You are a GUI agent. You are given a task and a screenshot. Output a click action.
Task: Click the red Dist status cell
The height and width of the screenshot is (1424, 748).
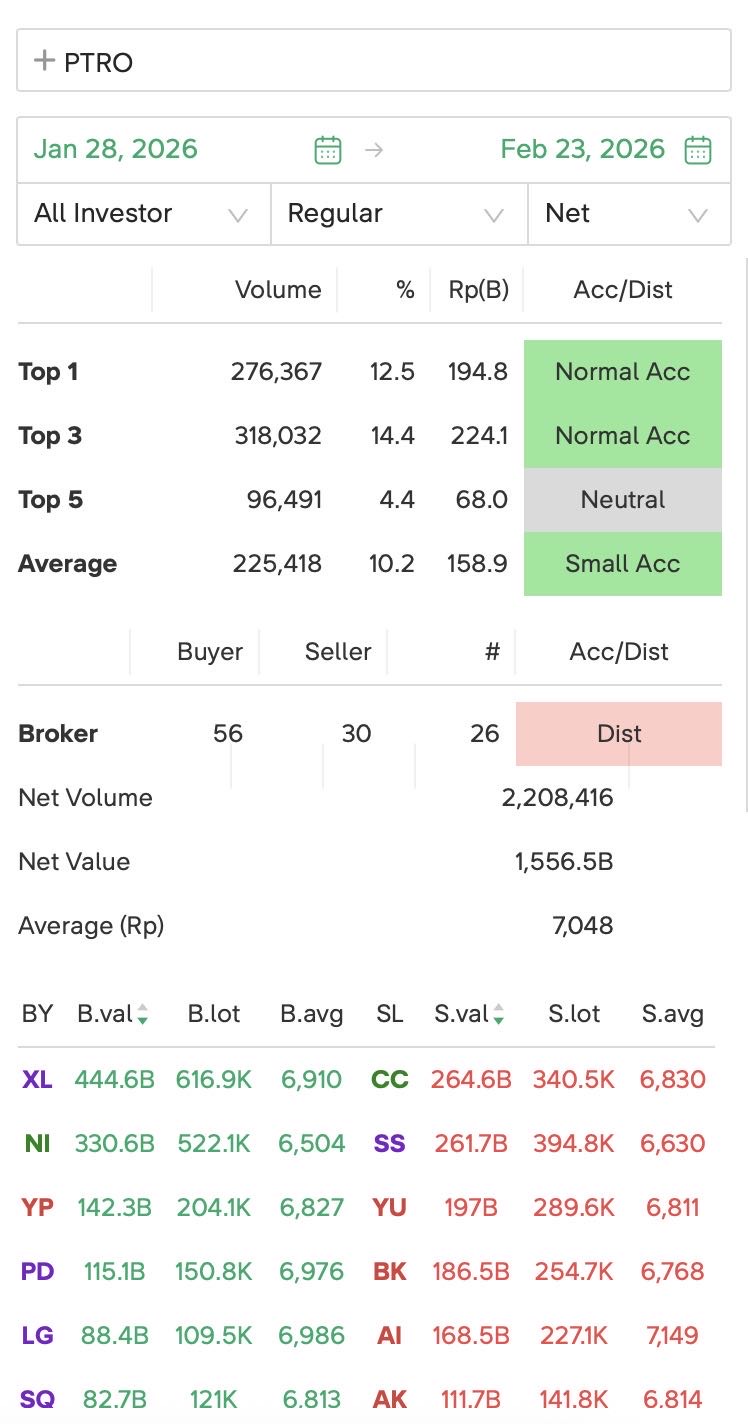point(618,734)
